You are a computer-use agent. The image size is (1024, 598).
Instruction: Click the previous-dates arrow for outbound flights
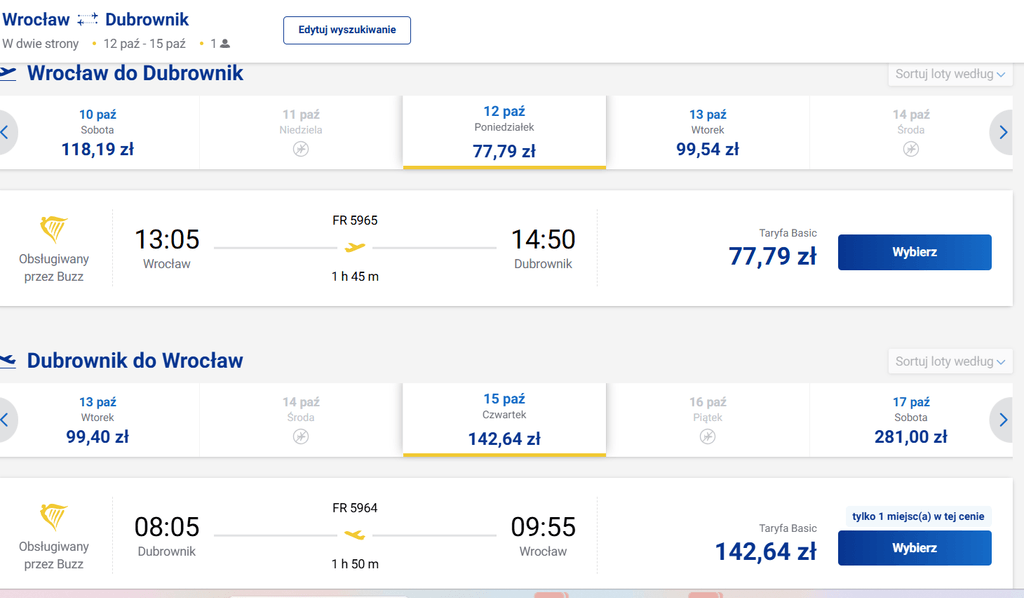tap(5, 133)
